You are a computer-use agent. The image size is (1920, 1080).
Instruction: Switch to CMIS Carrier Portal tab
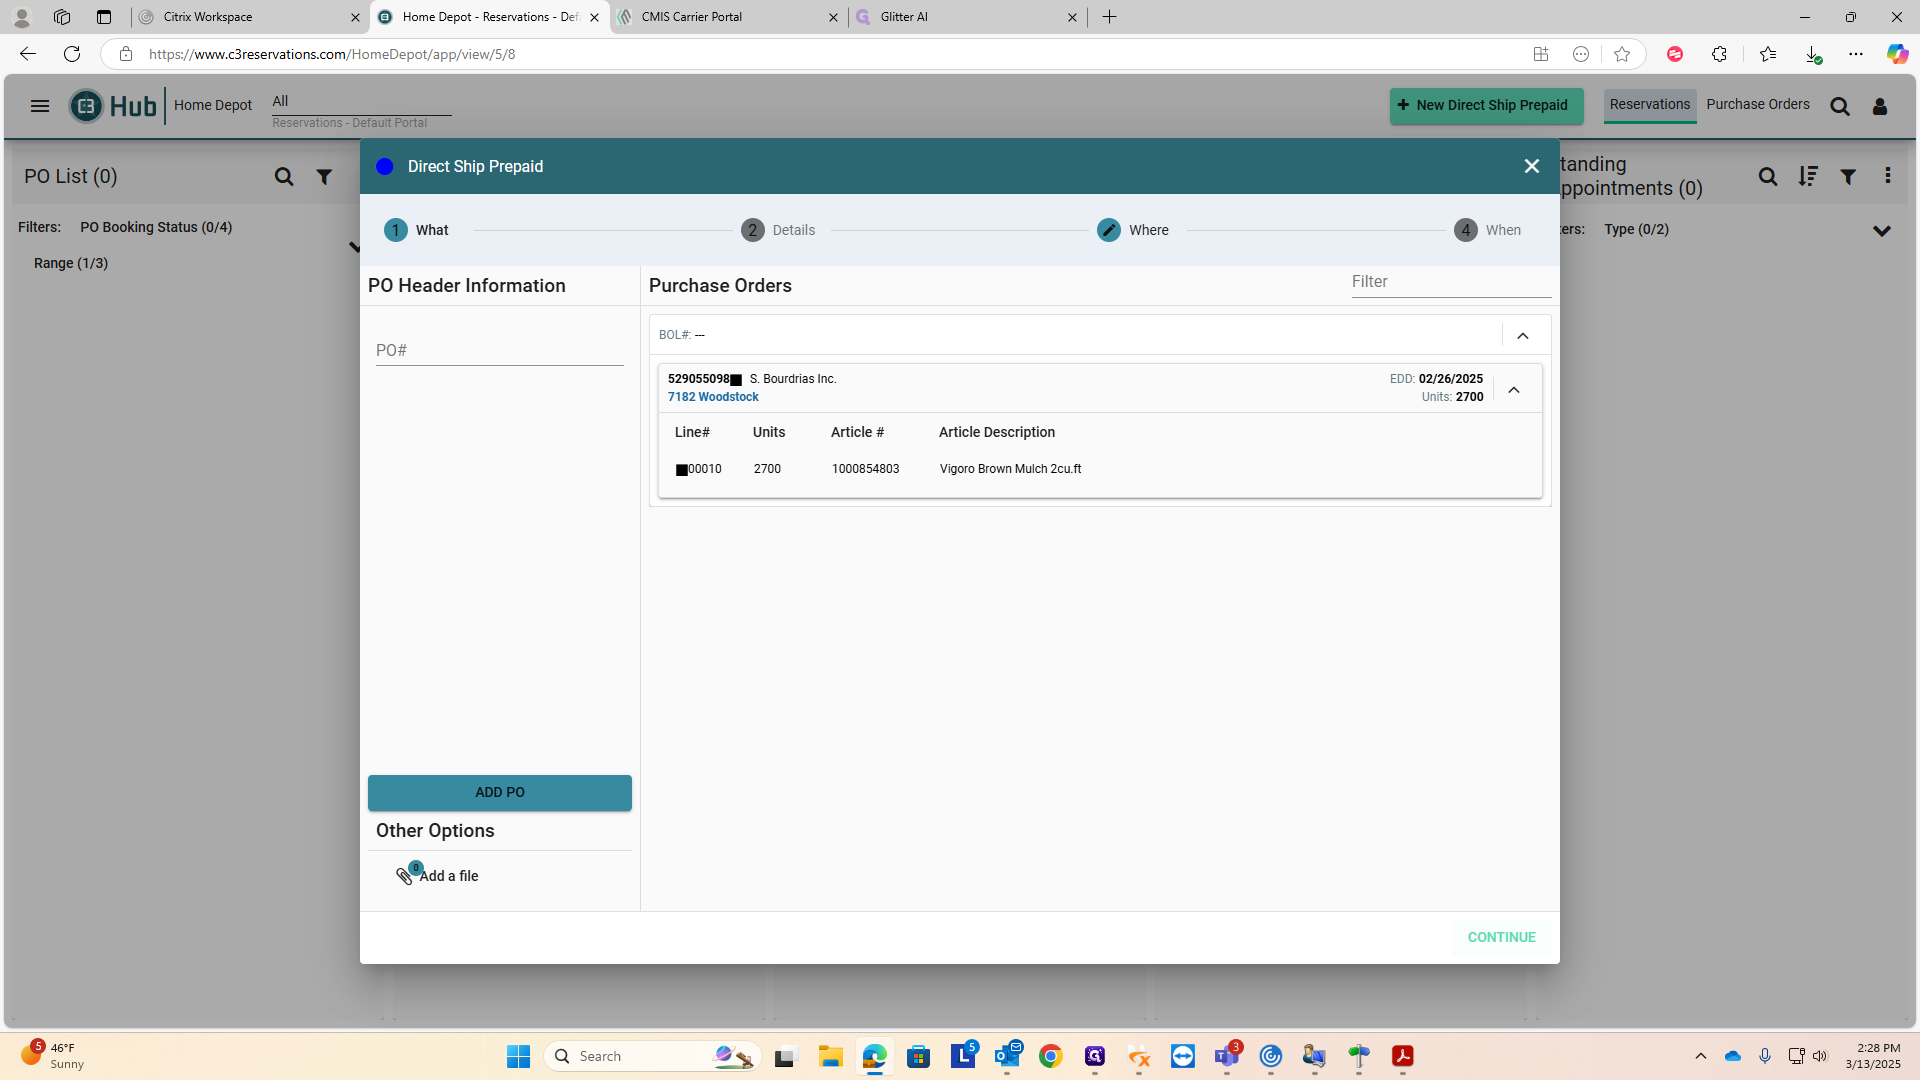729,17
